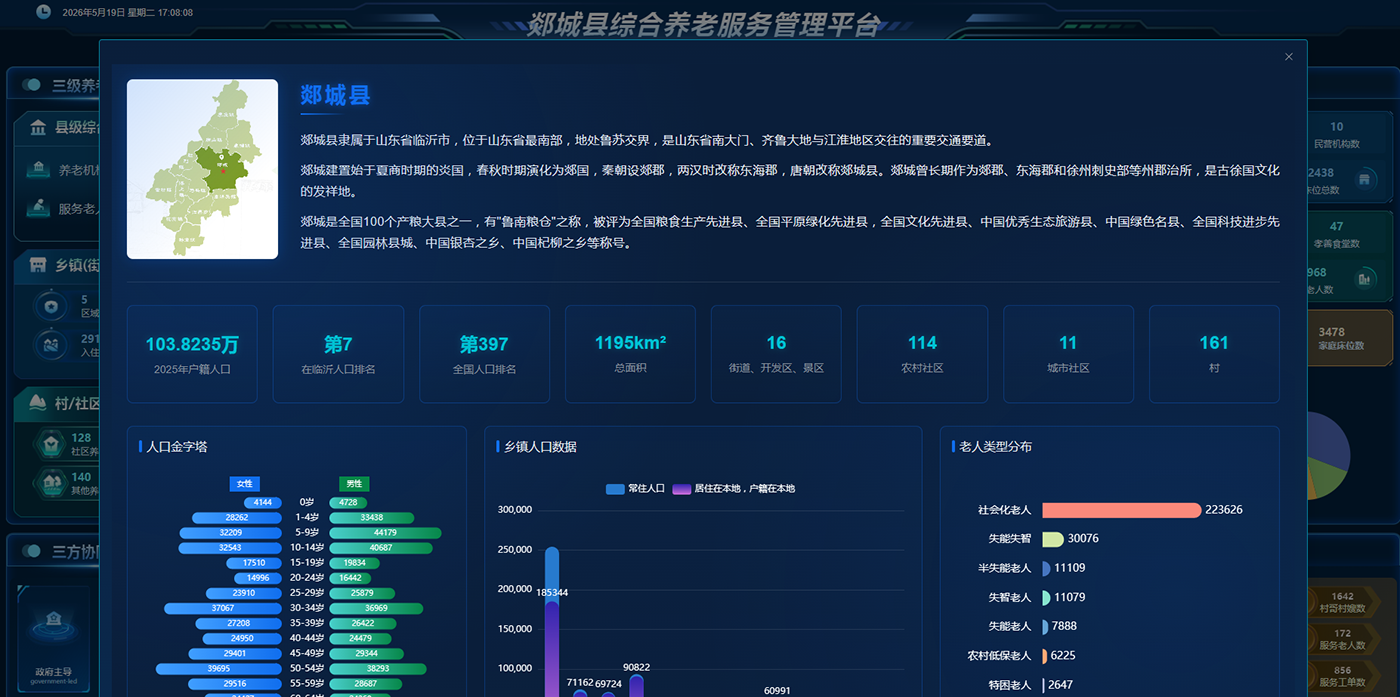Click the 114 农村社区 card

pos(922,354)
